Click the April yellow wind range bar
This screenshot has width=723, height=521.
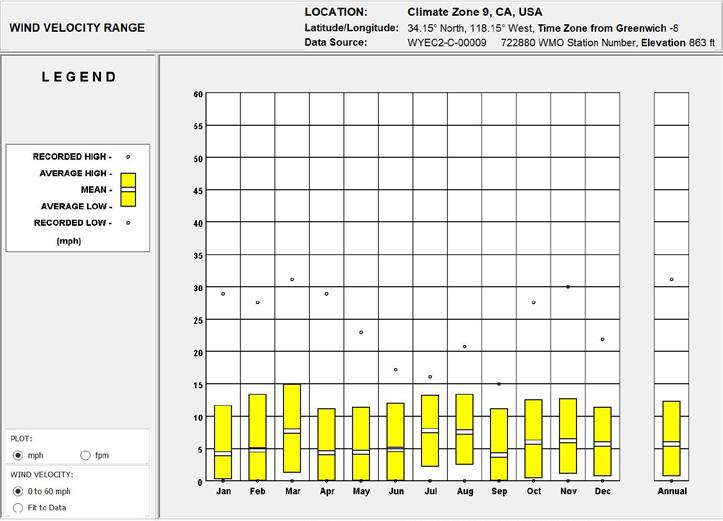click(x=326, y=444)
